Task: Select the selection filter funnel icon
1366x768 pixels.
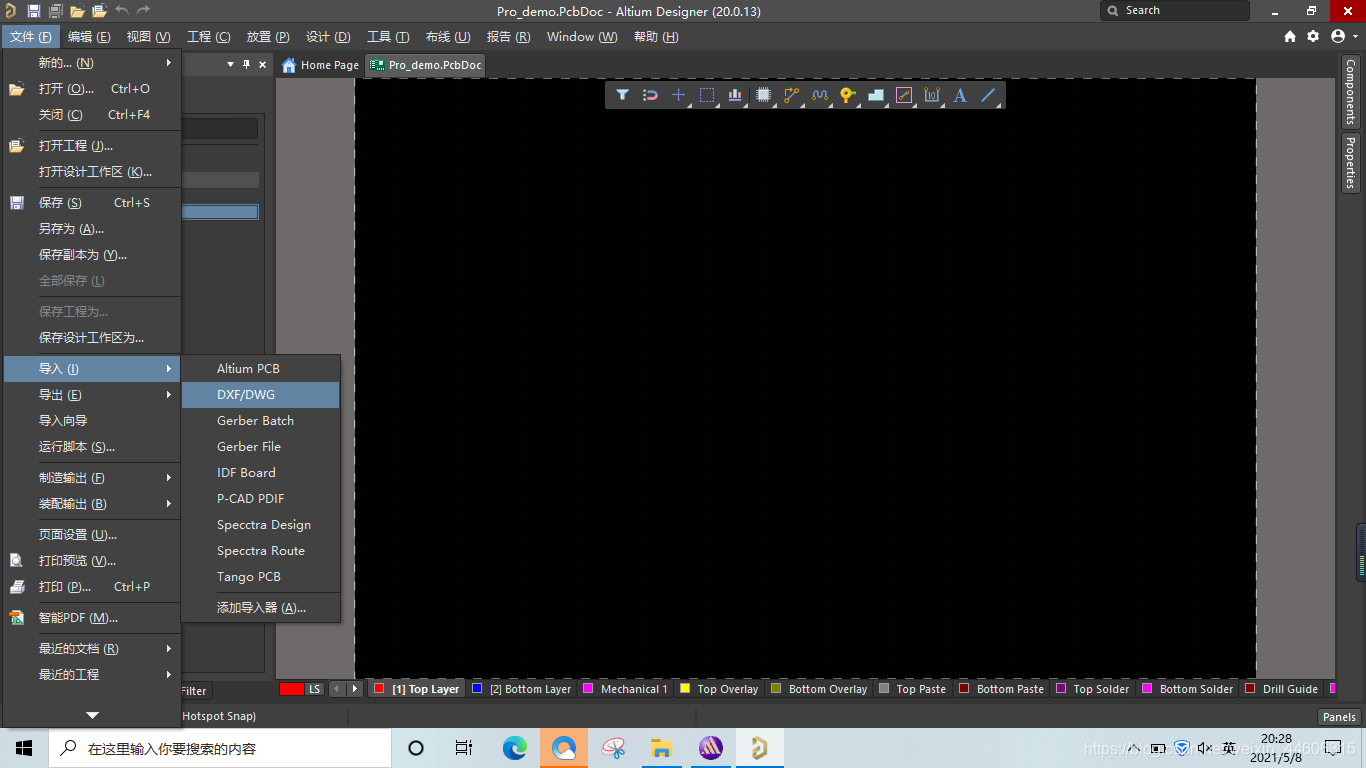Action: (622, 95)
